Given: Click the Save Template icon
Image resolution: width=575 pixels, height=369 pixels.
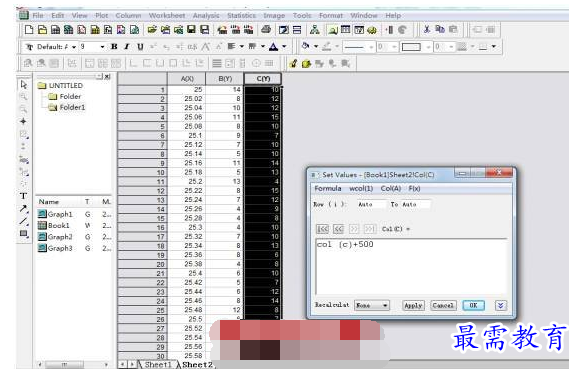Looking at the screenshot, I should click(x=204, y=30).
